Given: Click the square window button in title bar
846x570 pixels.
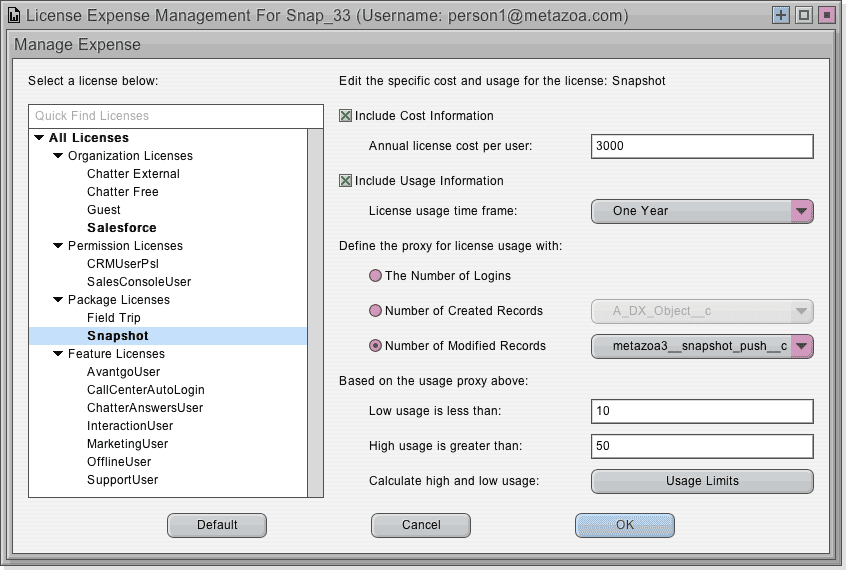Looking at the screenshot, I should click(804, 15).
